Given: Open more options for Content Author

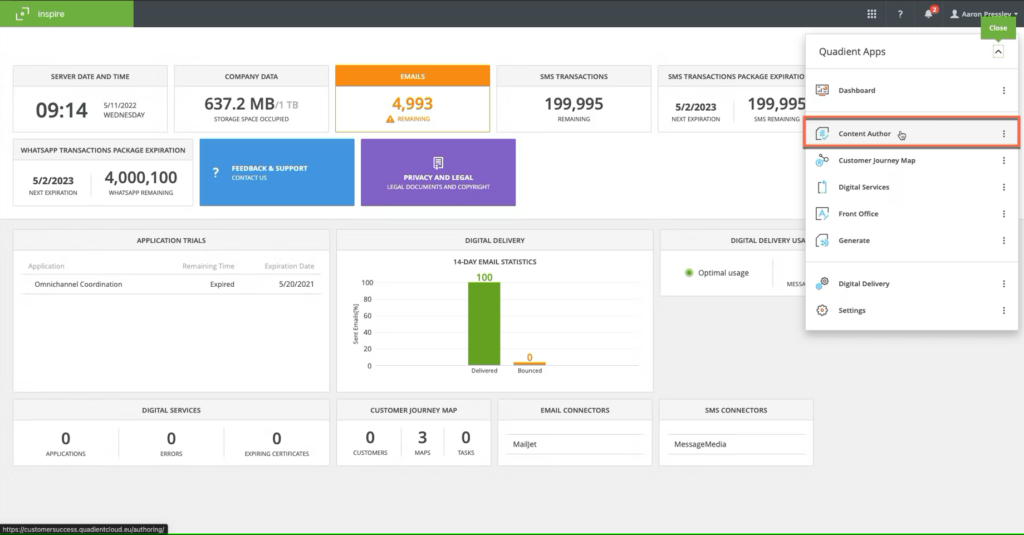Looking at the screenshot, I should 1004,133.
